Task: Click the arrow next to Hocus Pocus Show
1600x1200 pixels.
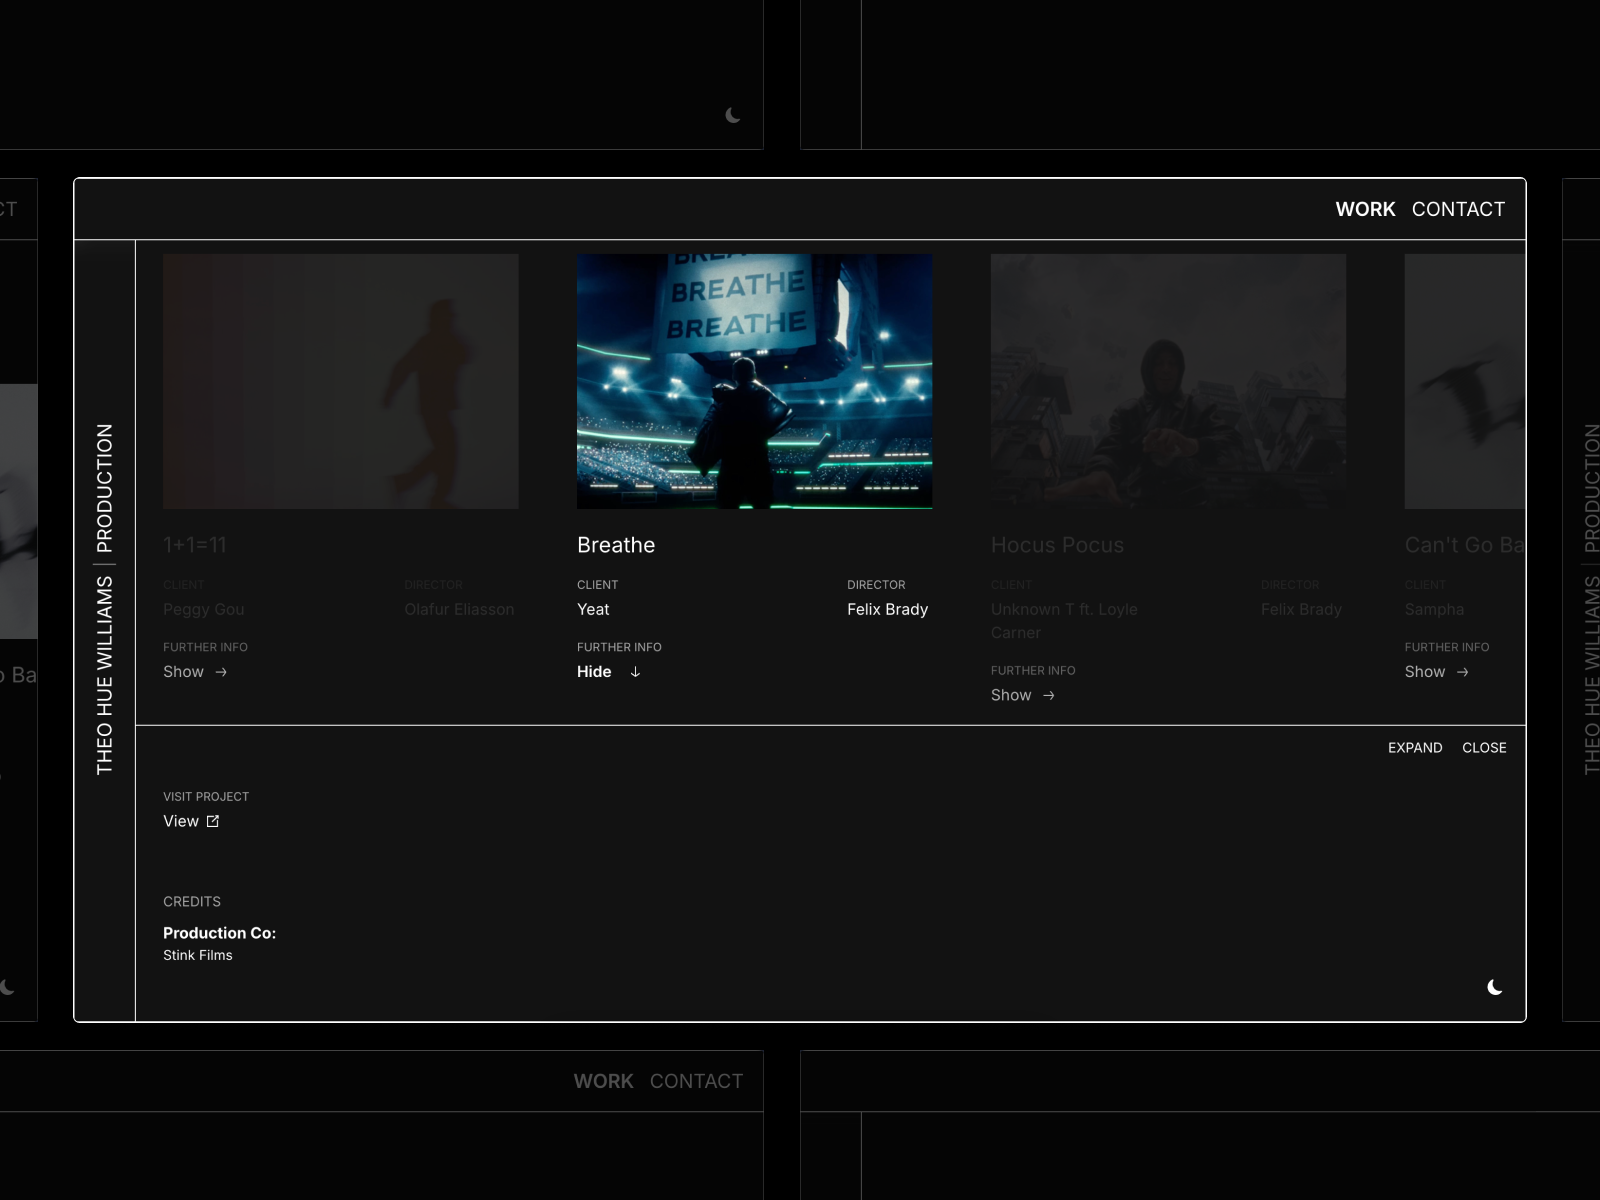Action: pos(1048,695)
